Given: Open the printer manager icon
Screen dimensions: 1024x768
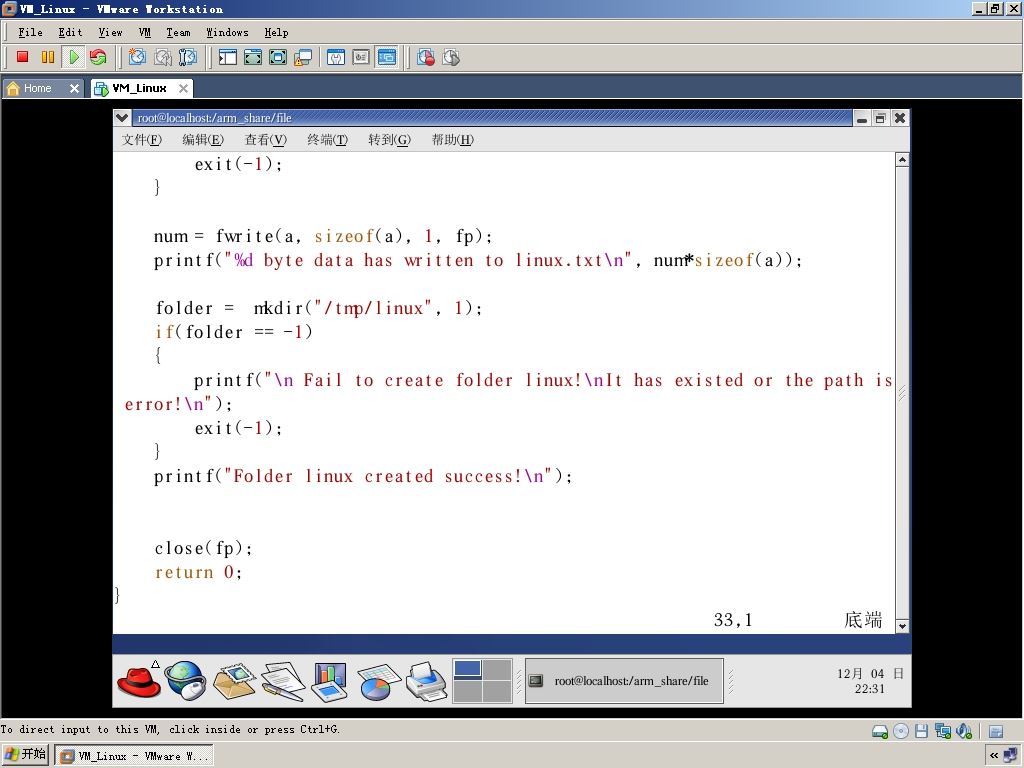Looking at the screenshot, I should pos(426,681).
